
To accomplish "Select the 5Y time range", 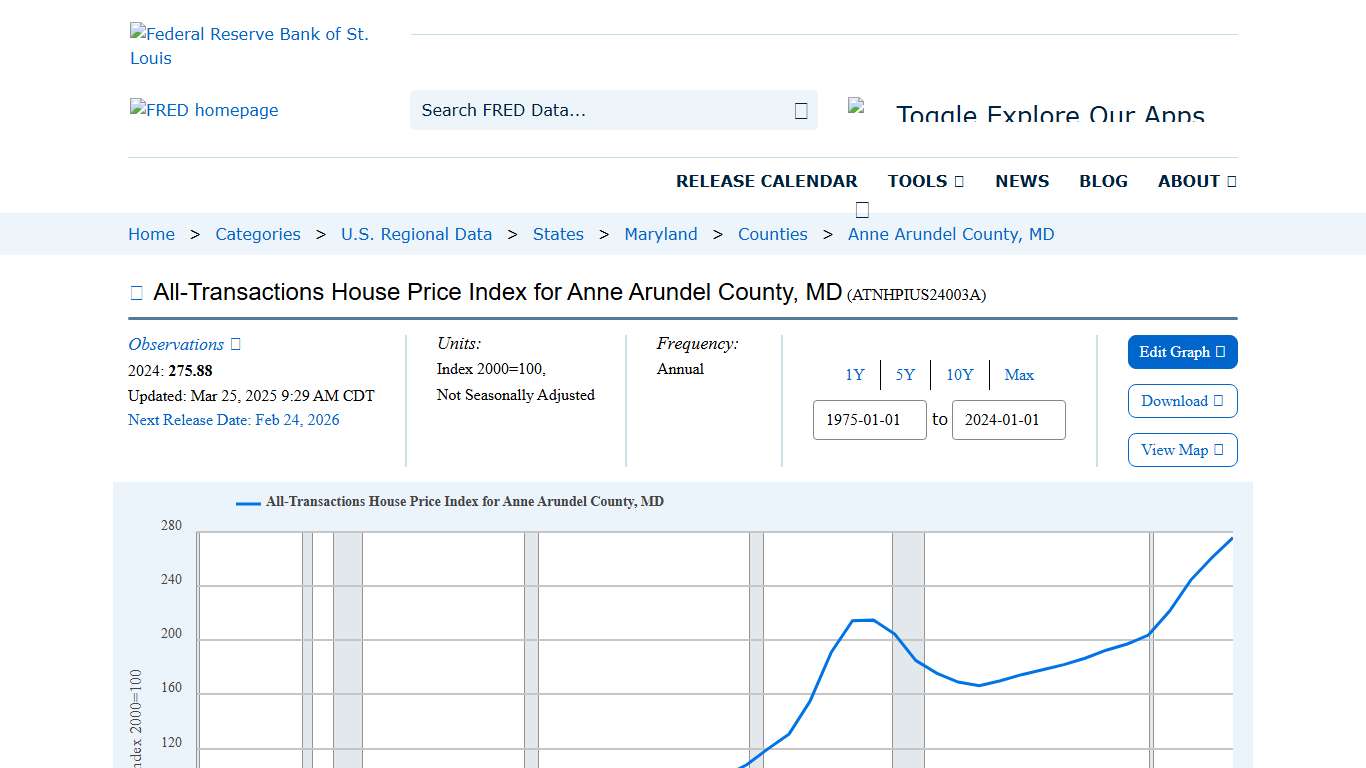I will click(905, 375).
